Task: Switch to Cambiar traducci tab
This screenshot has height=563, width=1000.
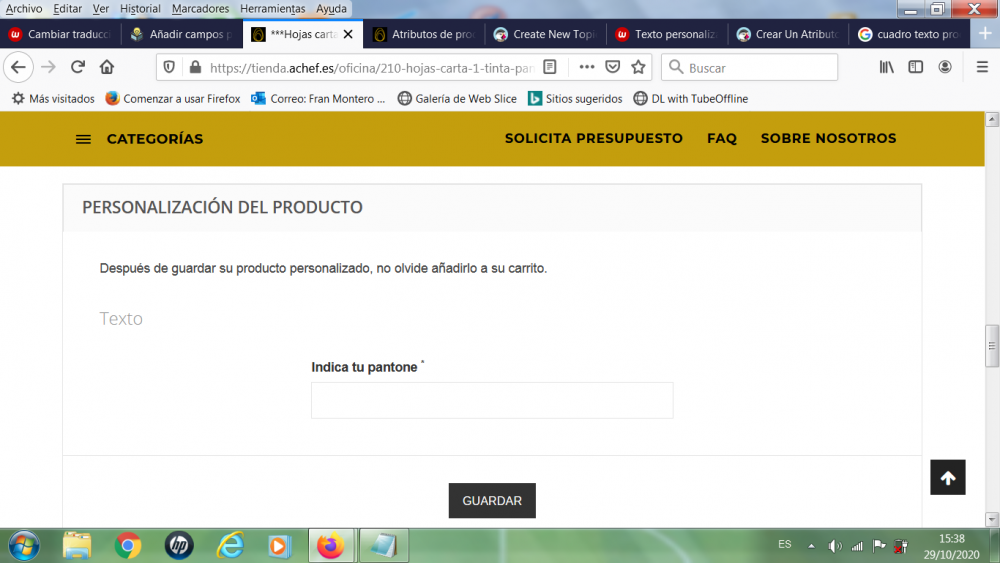Action: pos(60,34)
